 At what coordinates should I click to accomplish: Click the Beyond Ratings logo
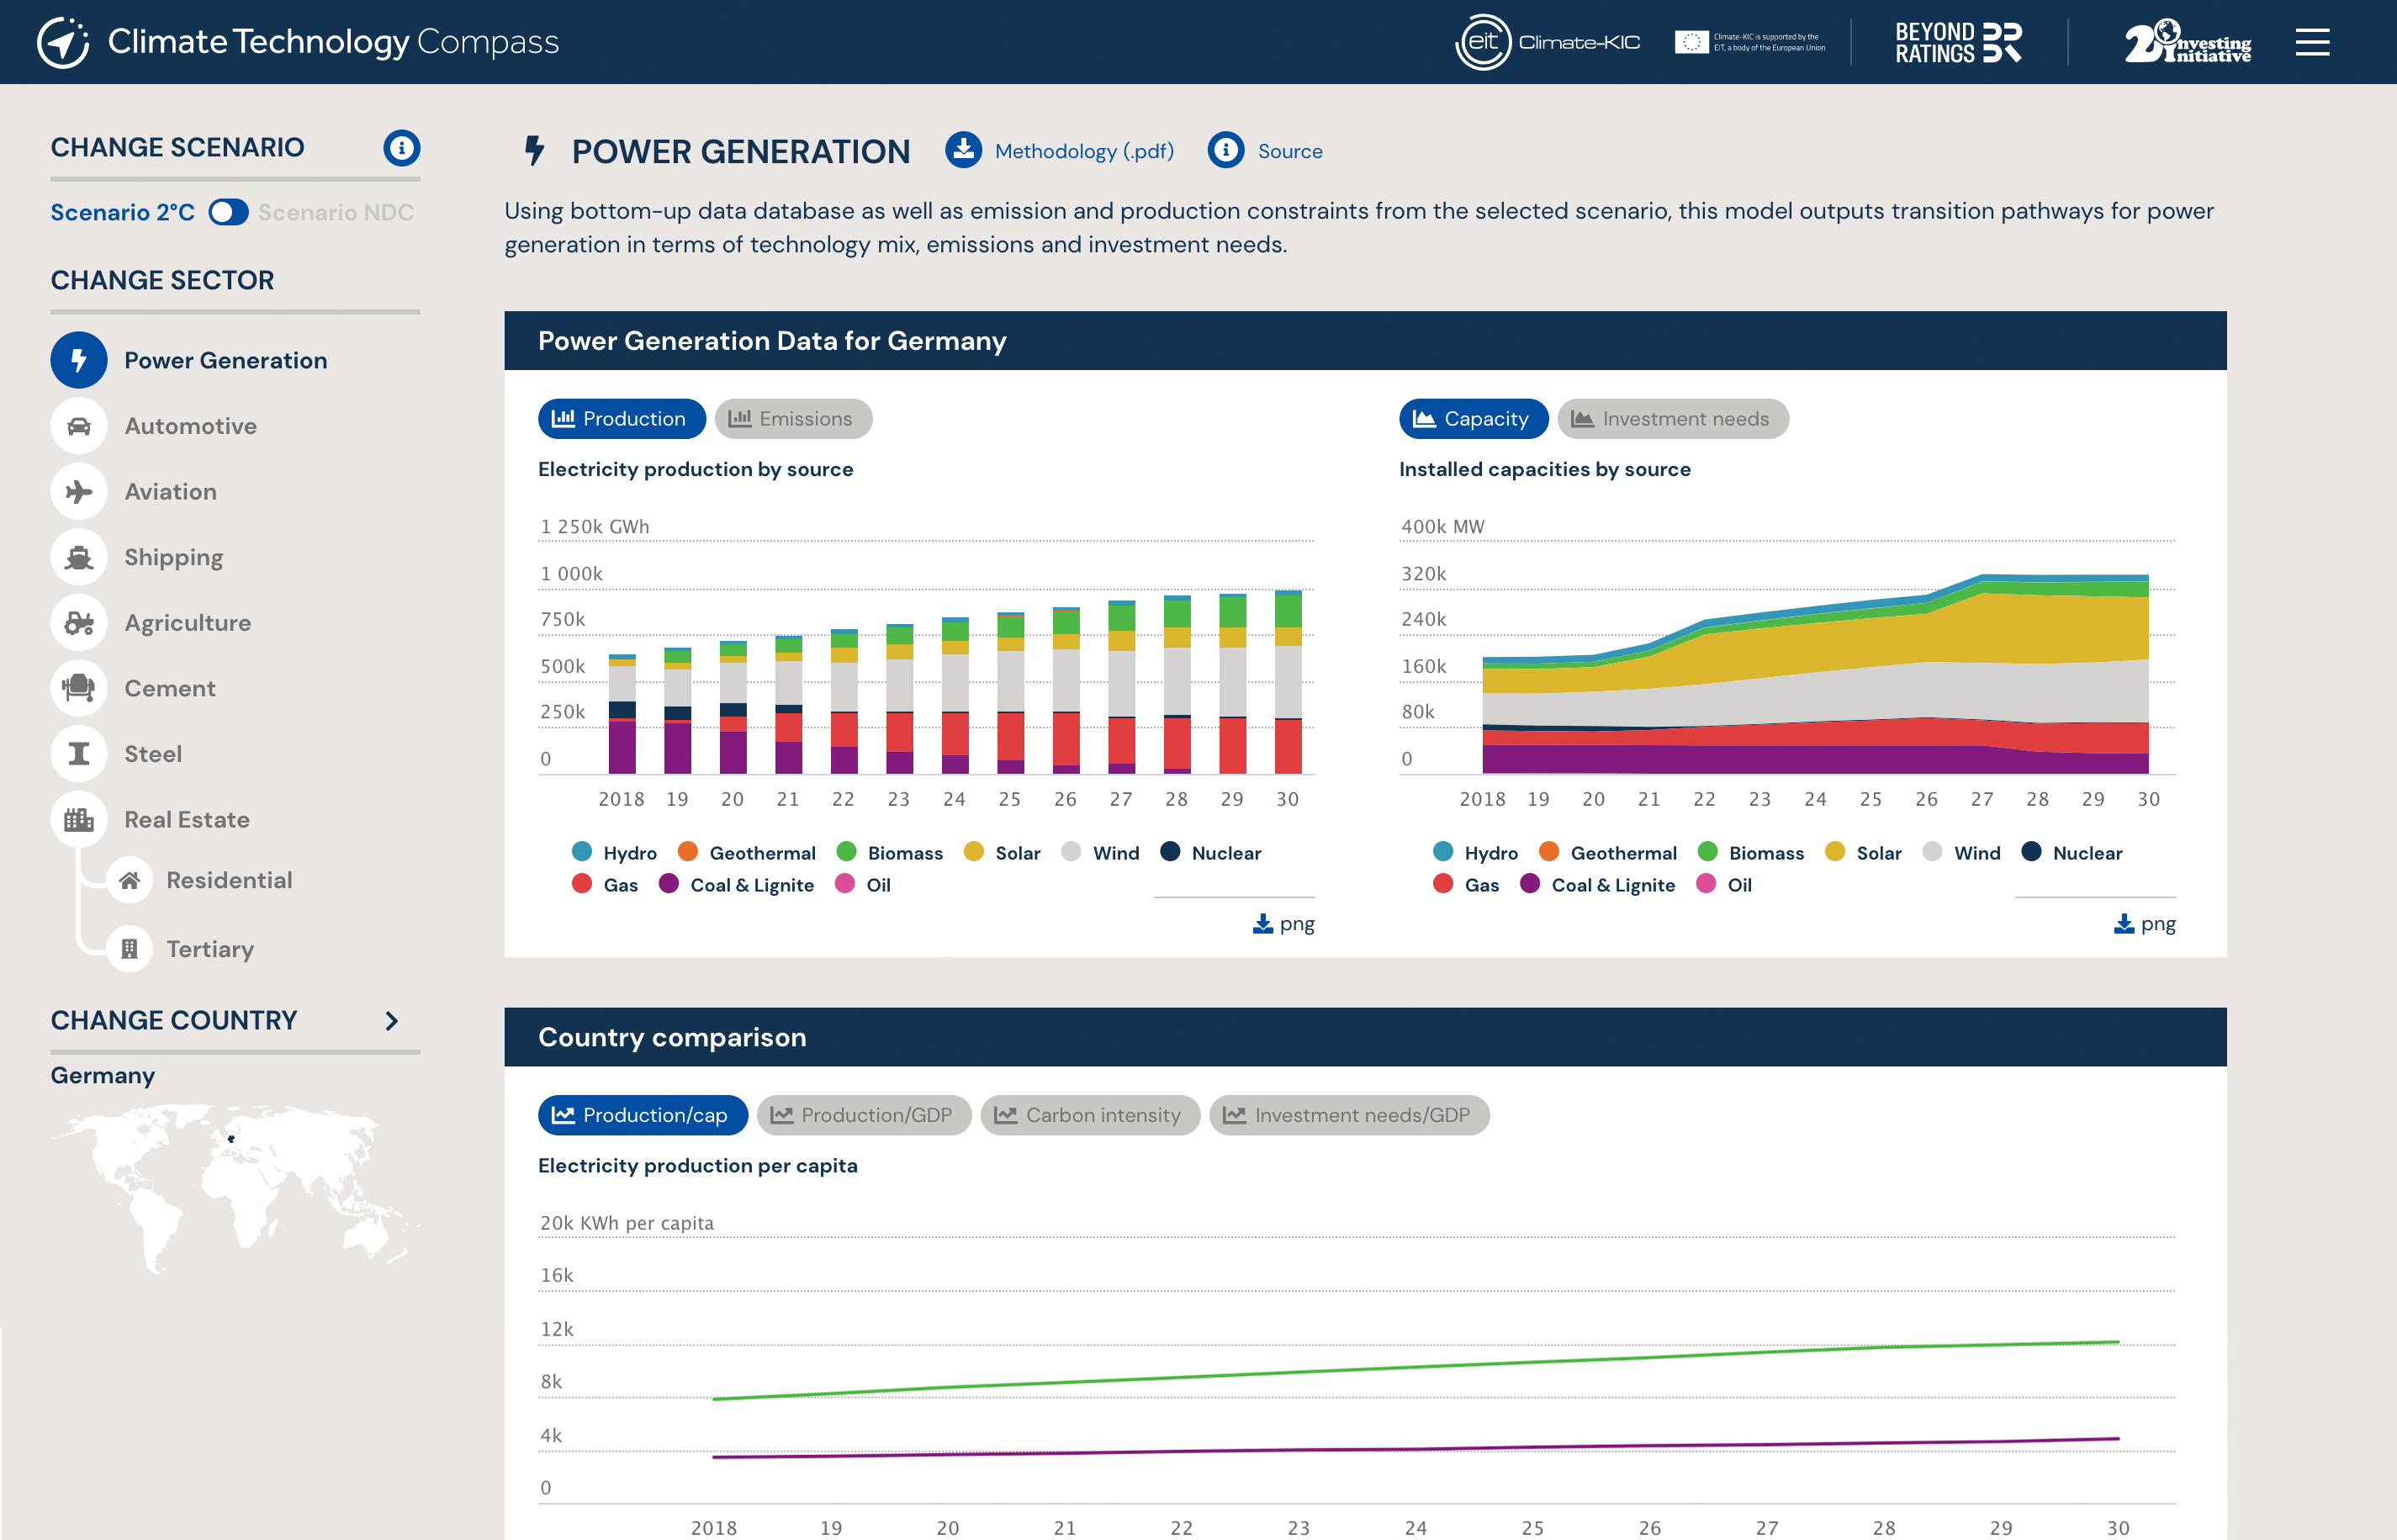click(x=1958, y=42)
